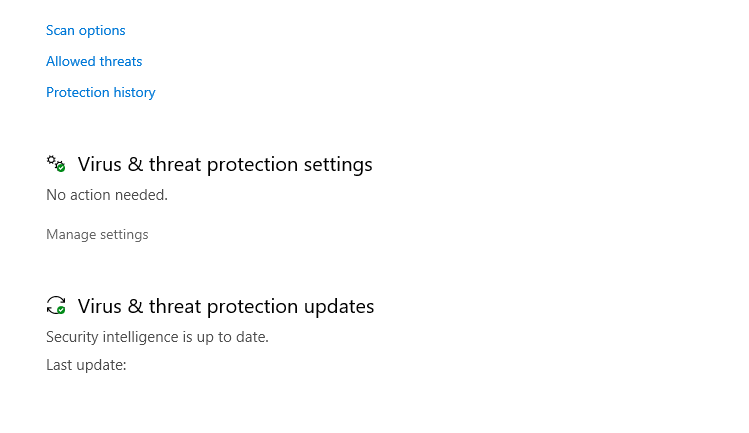
Task: Click the gears icon beside protection settings
Action: point(56,164)
